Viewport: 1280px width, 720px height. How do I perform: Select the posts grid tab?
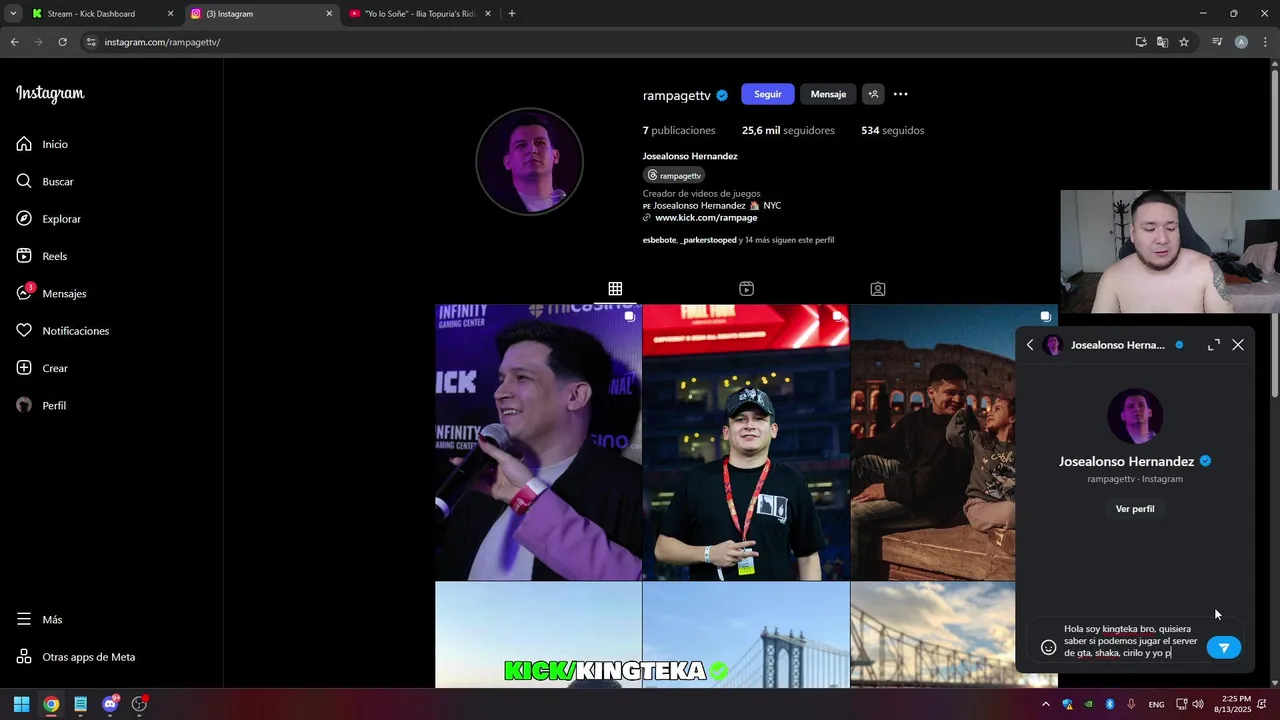tap(615, 289)
